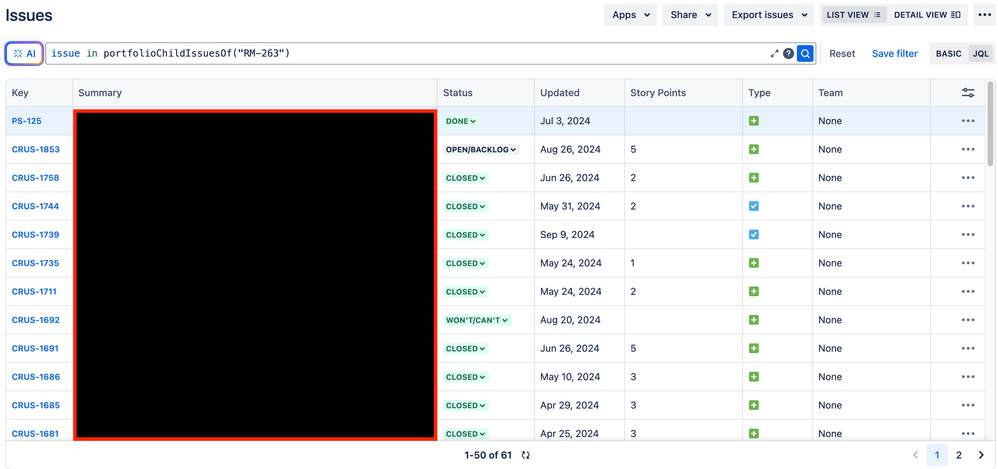Change the DONE status of PS-125

point(461,121)
